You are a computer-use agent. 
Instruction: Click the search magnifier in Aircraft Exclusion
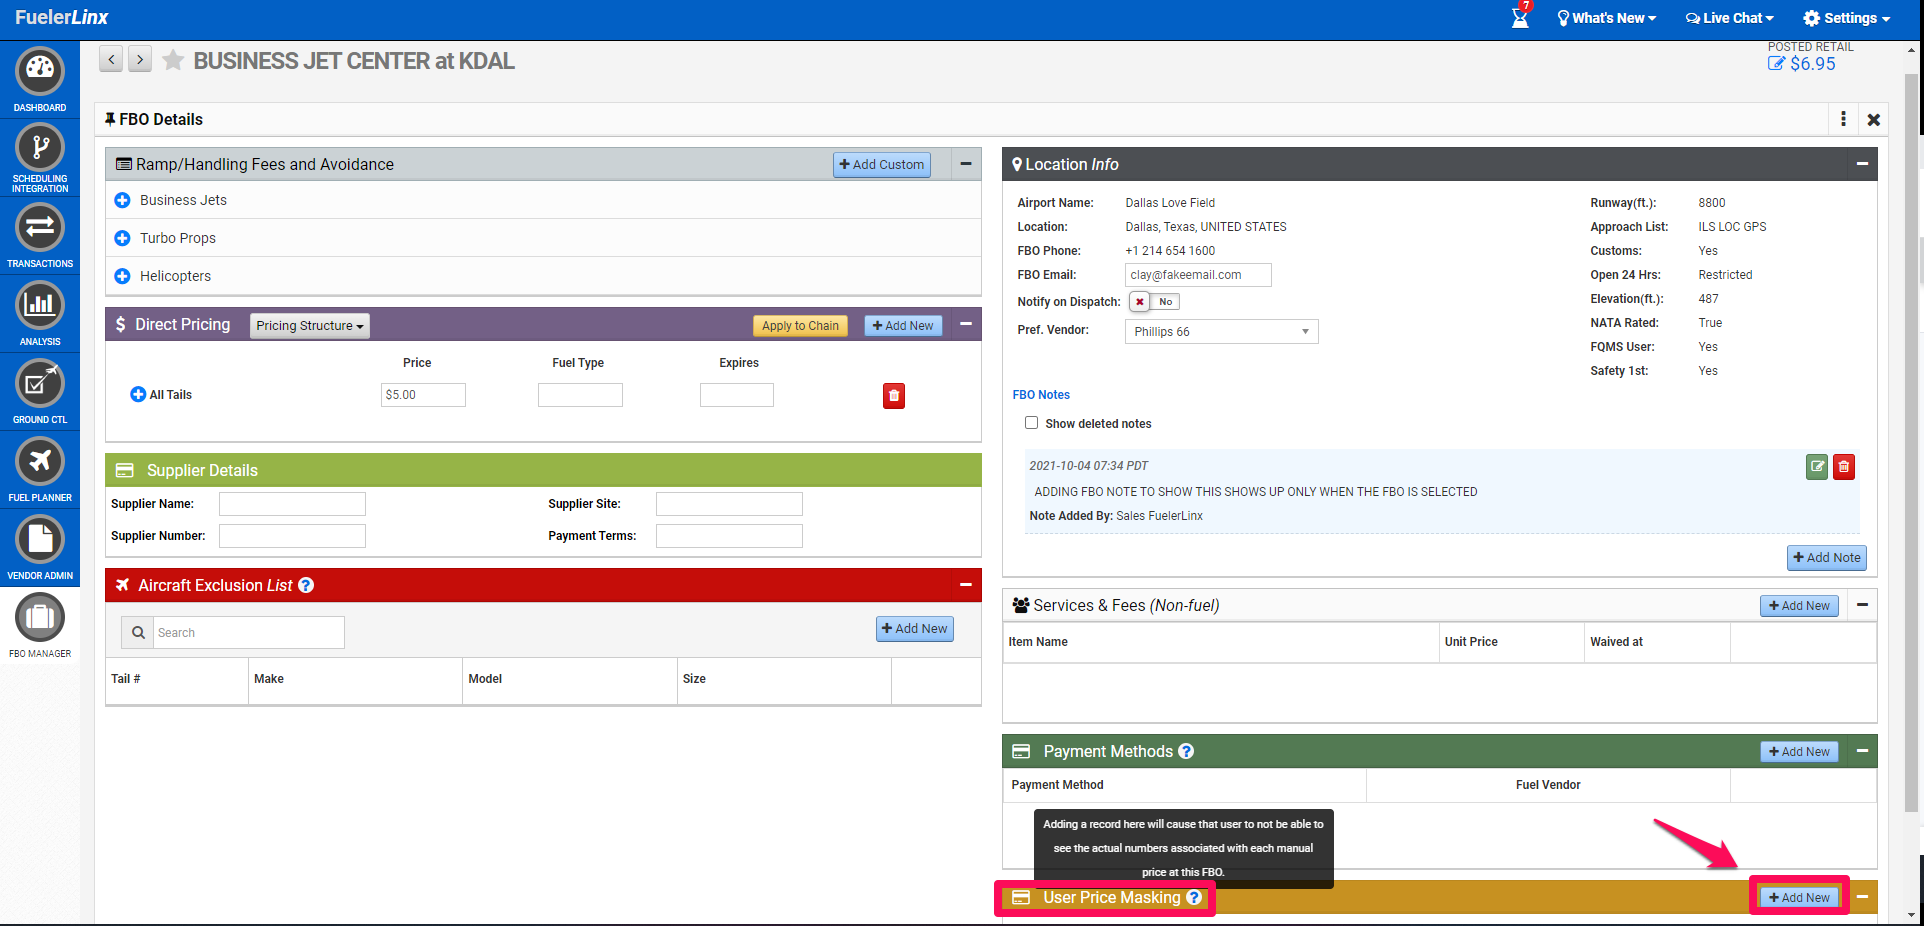coord(138,633)
